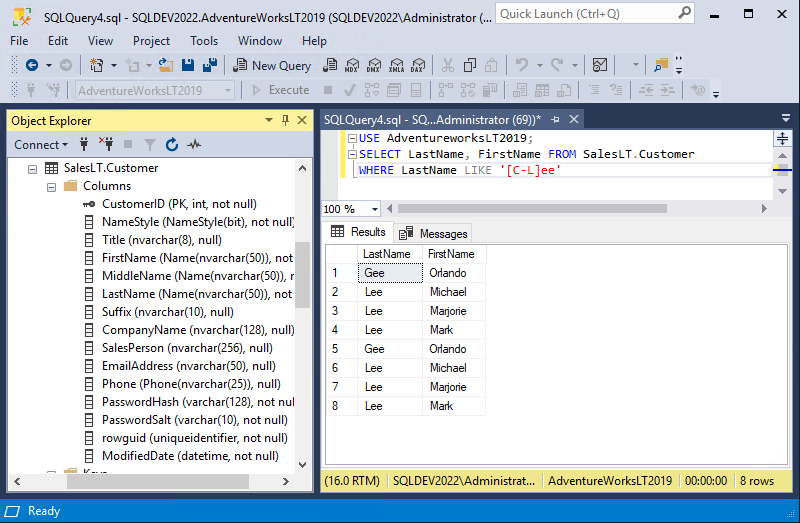This screenshot has width=800, height=523.
Task: Collapse the Columns folder node
Action: pyautogui.click(x=52, y=187)
